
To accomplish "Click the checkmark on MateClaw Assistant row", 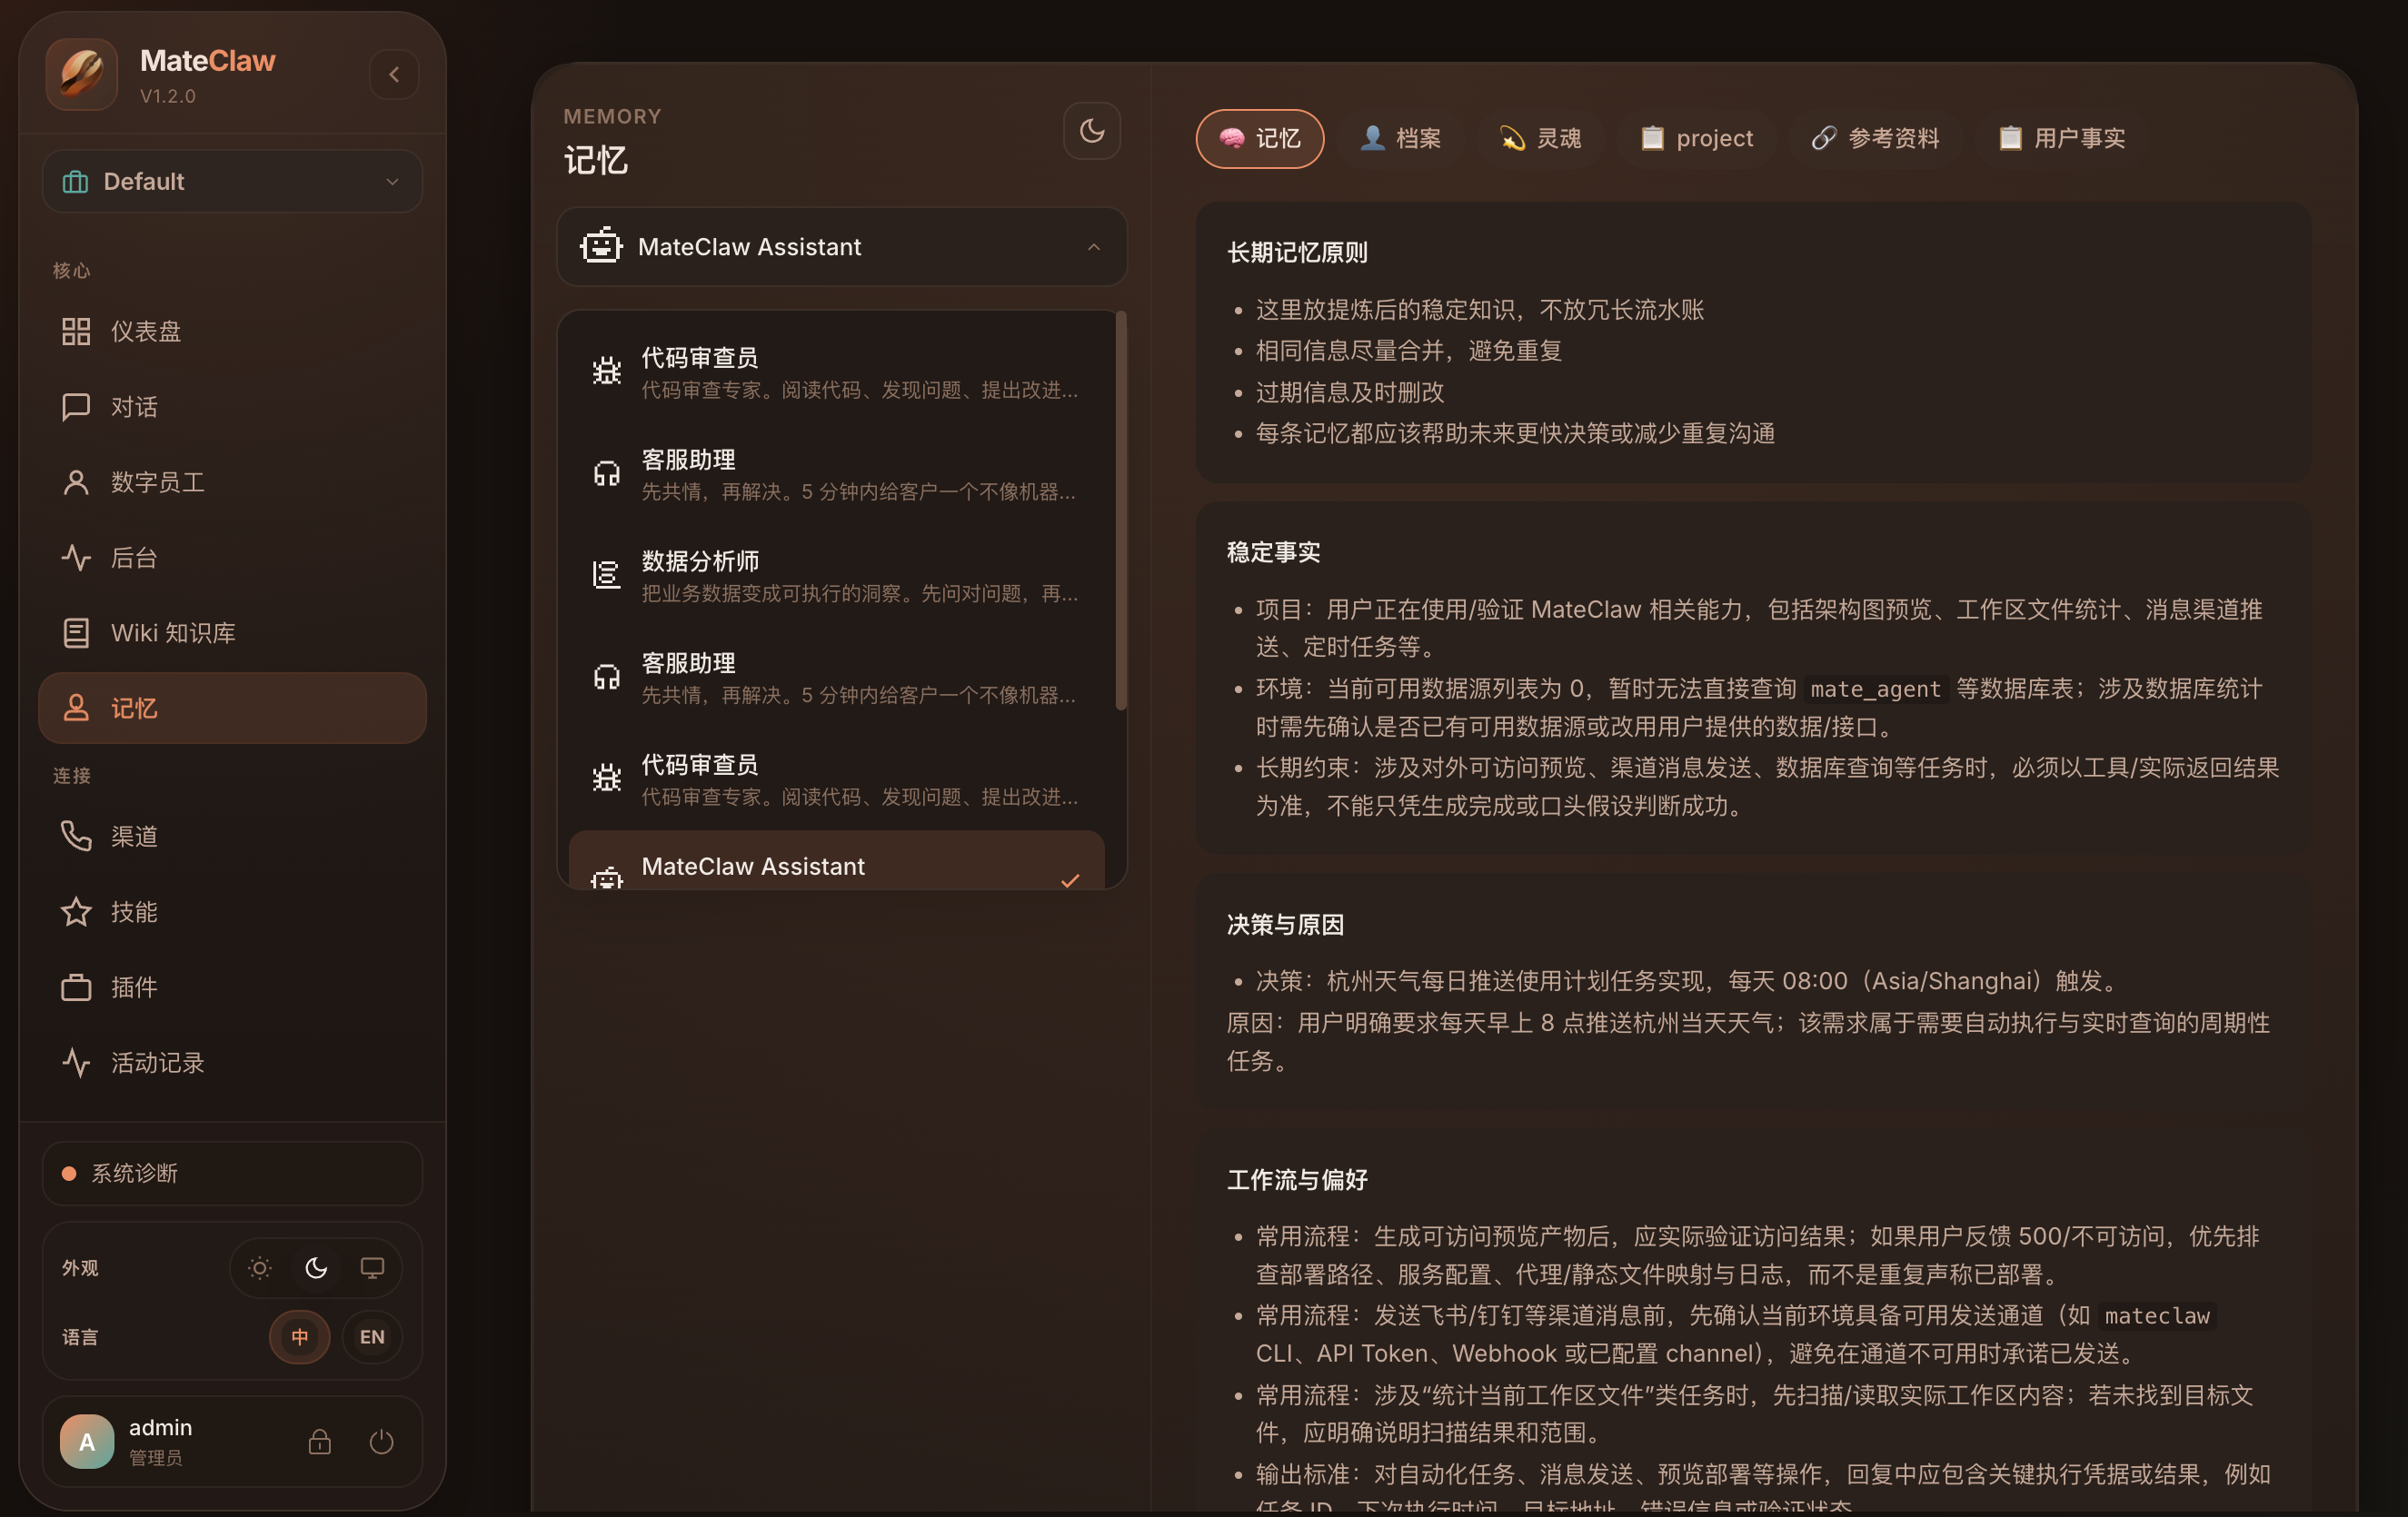I will [1070, 880].
